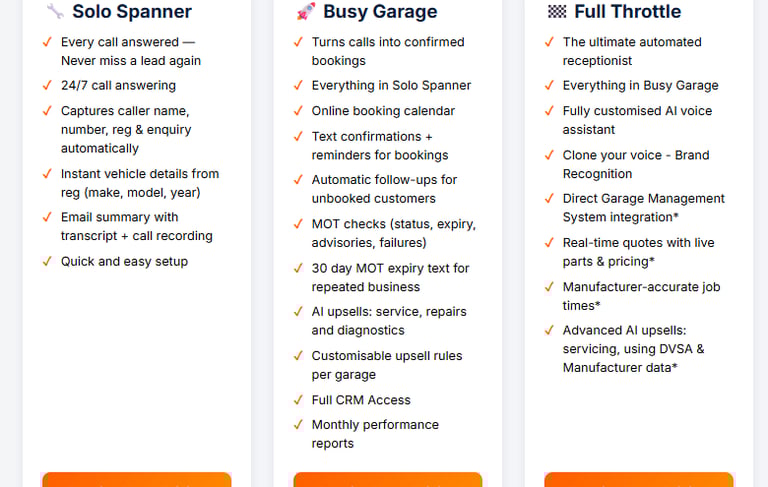Click Email summary with transcript feature text
This screenshot has width=768, height=487.
(x=137, y=226)
